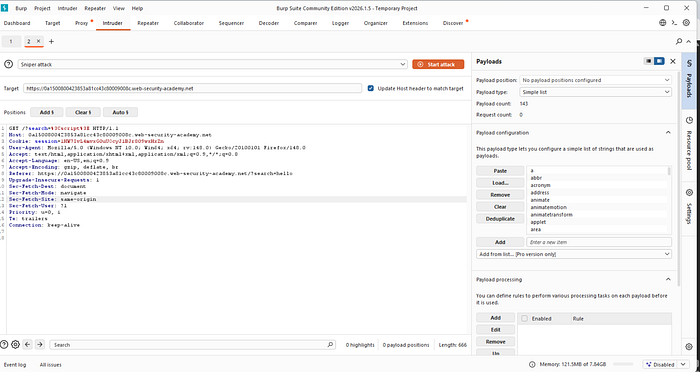Click the payload list scrollbar
The width and height of the screenshot is (700, 372).
(669, 171)
